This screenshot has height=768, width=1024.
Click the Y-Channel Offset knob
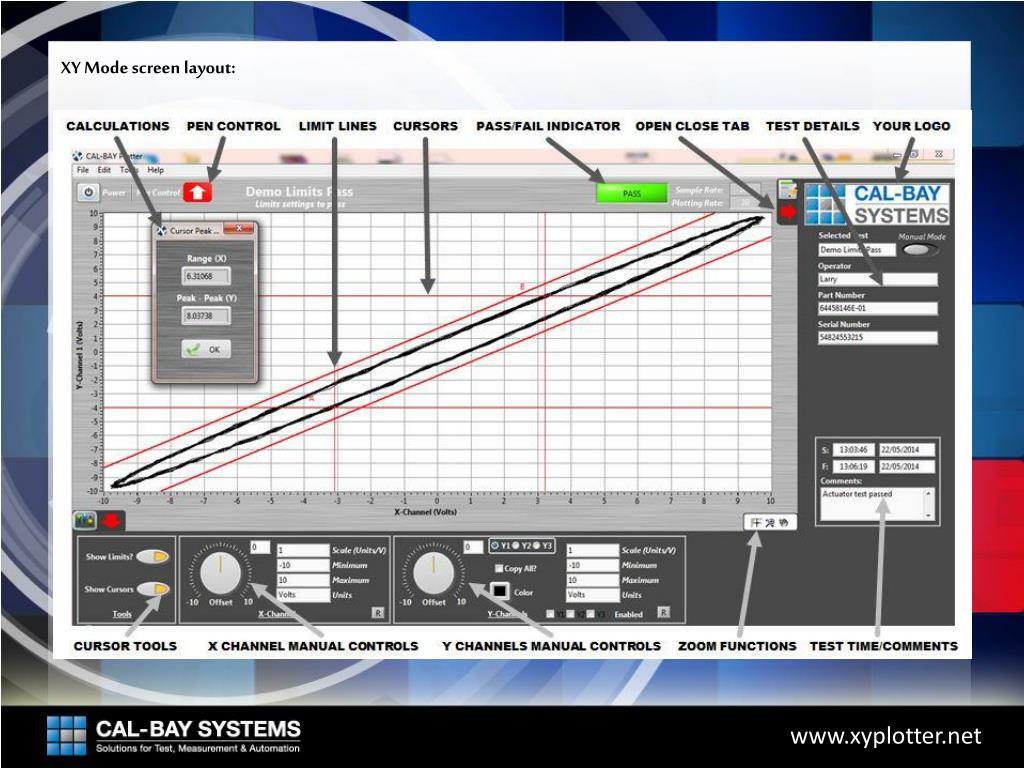coord(434,574)
